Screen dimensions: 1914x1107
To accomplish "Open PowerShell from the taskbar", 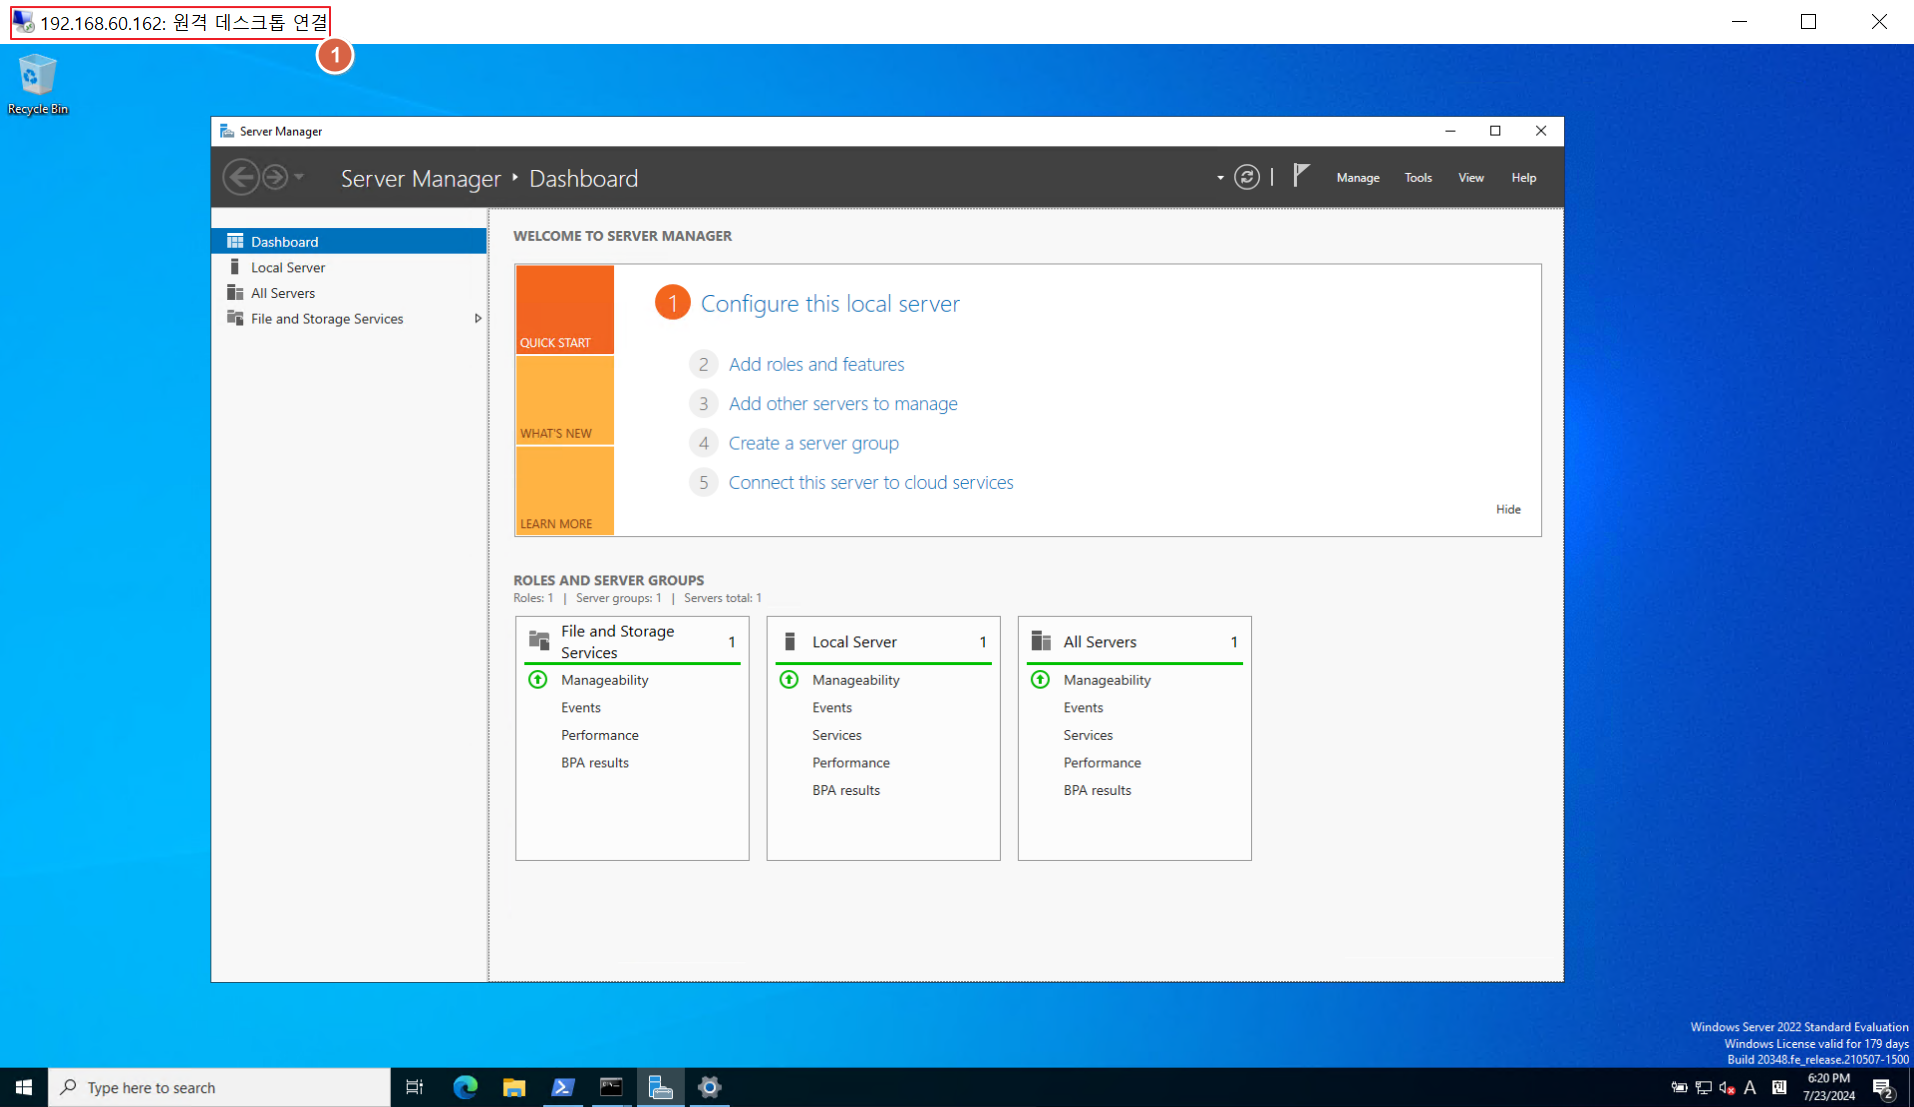I will pos(562,1087).
